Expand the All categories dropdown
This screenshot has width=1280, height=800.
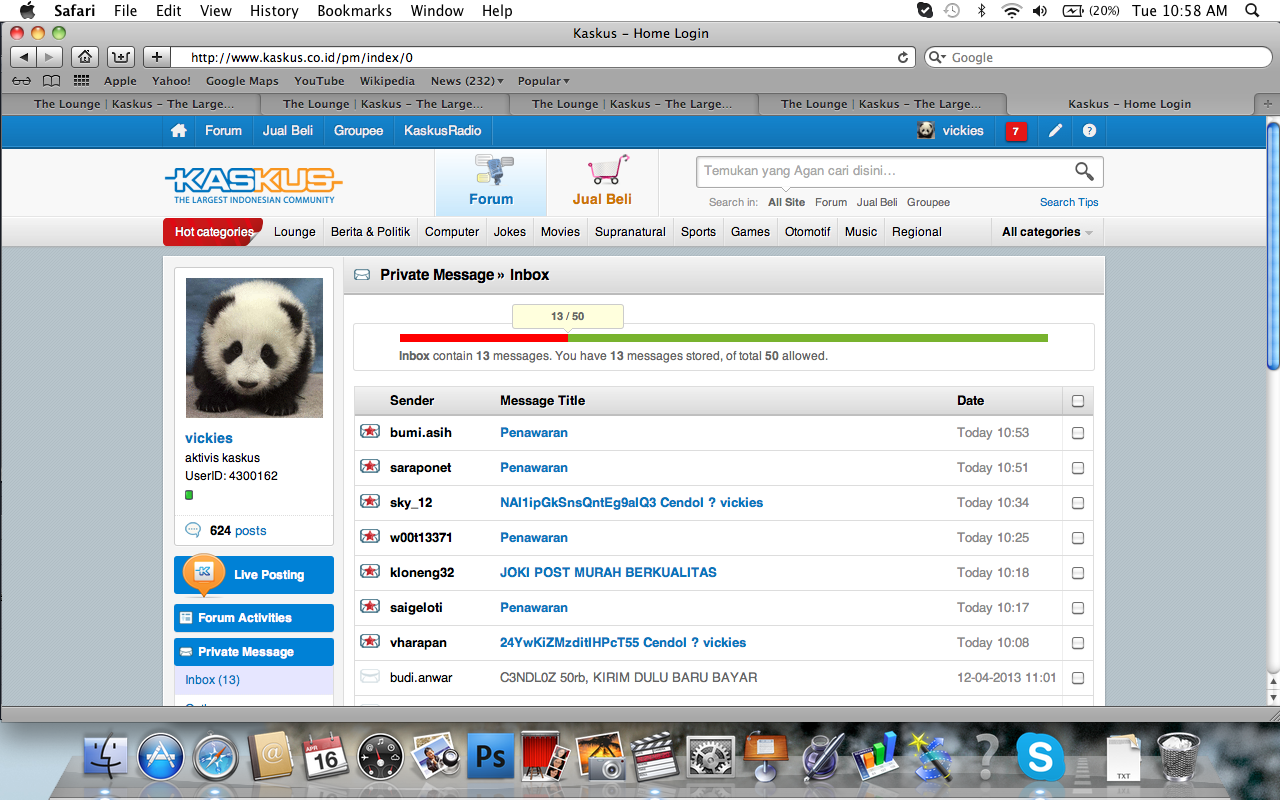pyautogui.click(x=1047, y=232)
